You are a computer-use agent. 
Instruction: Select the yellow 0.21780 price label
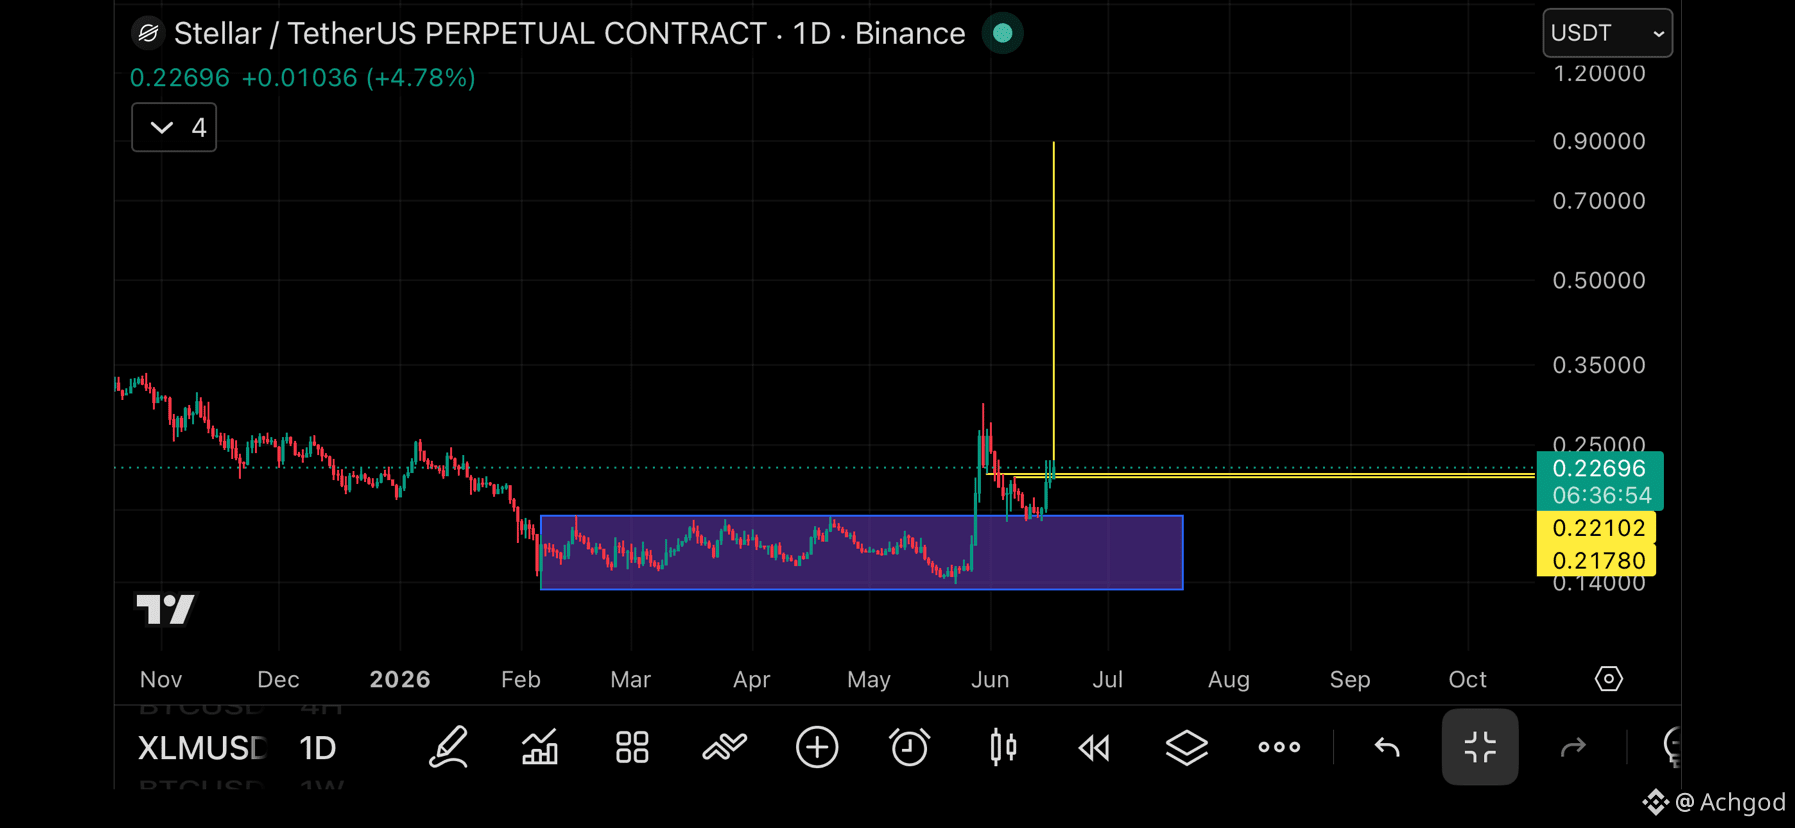tap(1596, 560)
